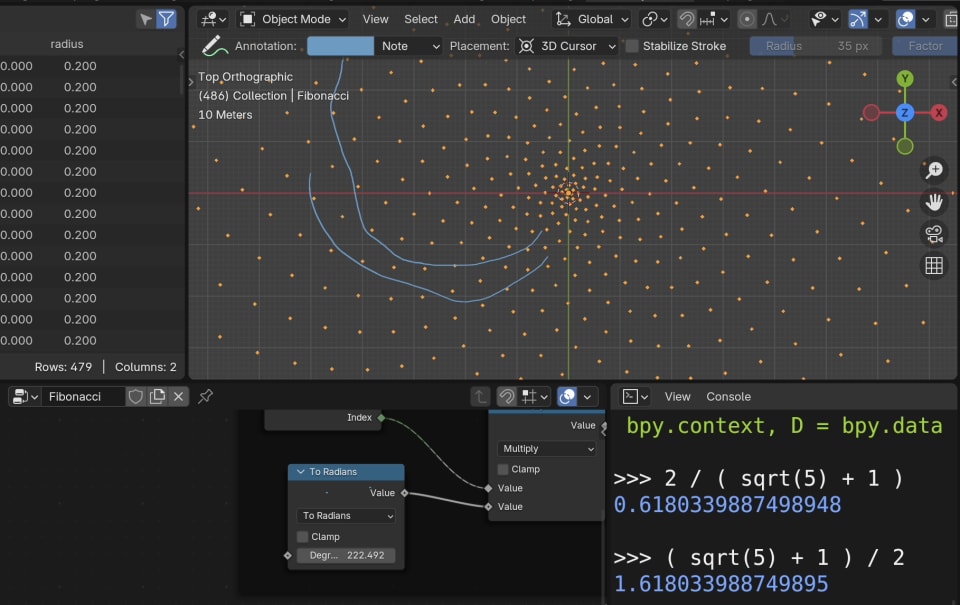Viewport: 960px width, 605px height.
Task: Click the hand pan icon in viewport sidebar
Action: [x=933, y=202]
